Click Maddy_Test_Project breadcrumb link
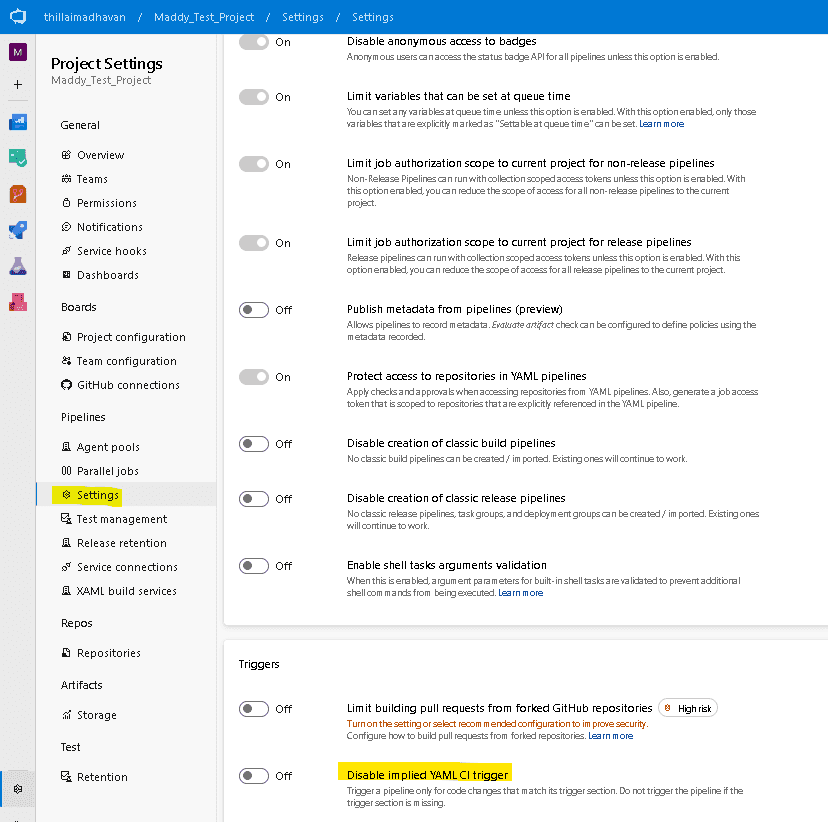 click(204, 17)
